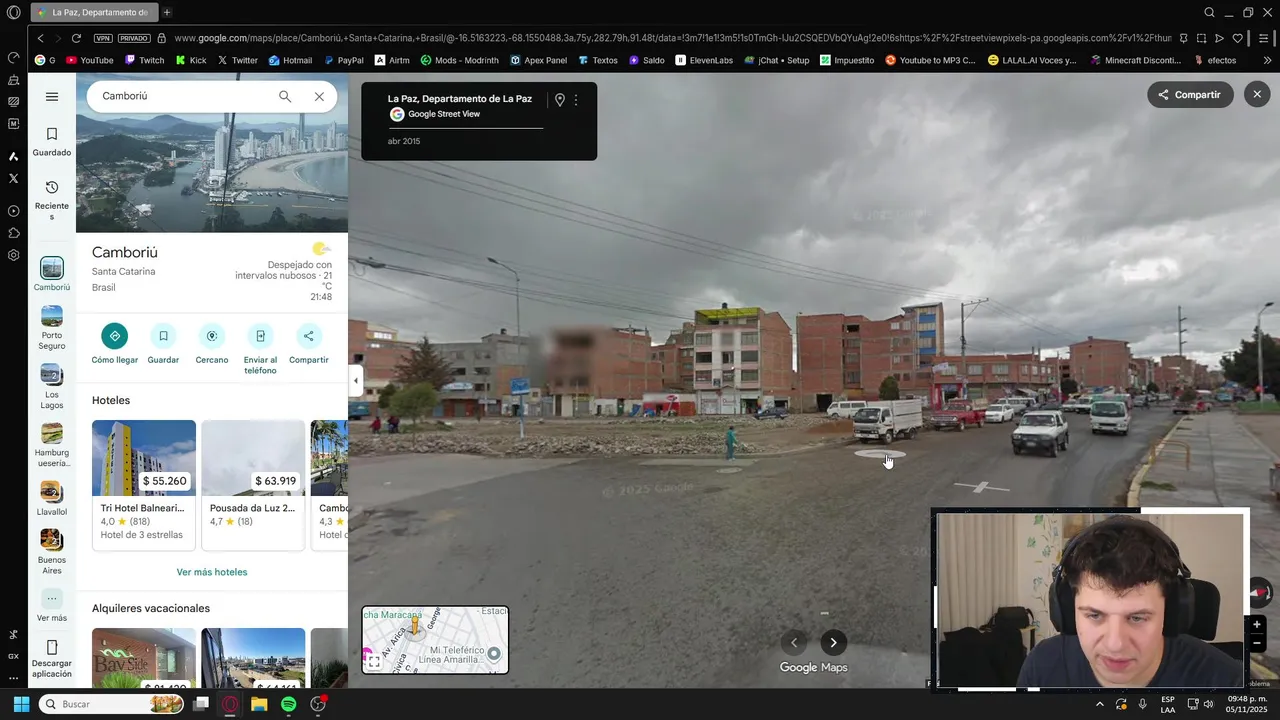
Task: Close Street View with the X button
Action: click(x=1257, y=94)
